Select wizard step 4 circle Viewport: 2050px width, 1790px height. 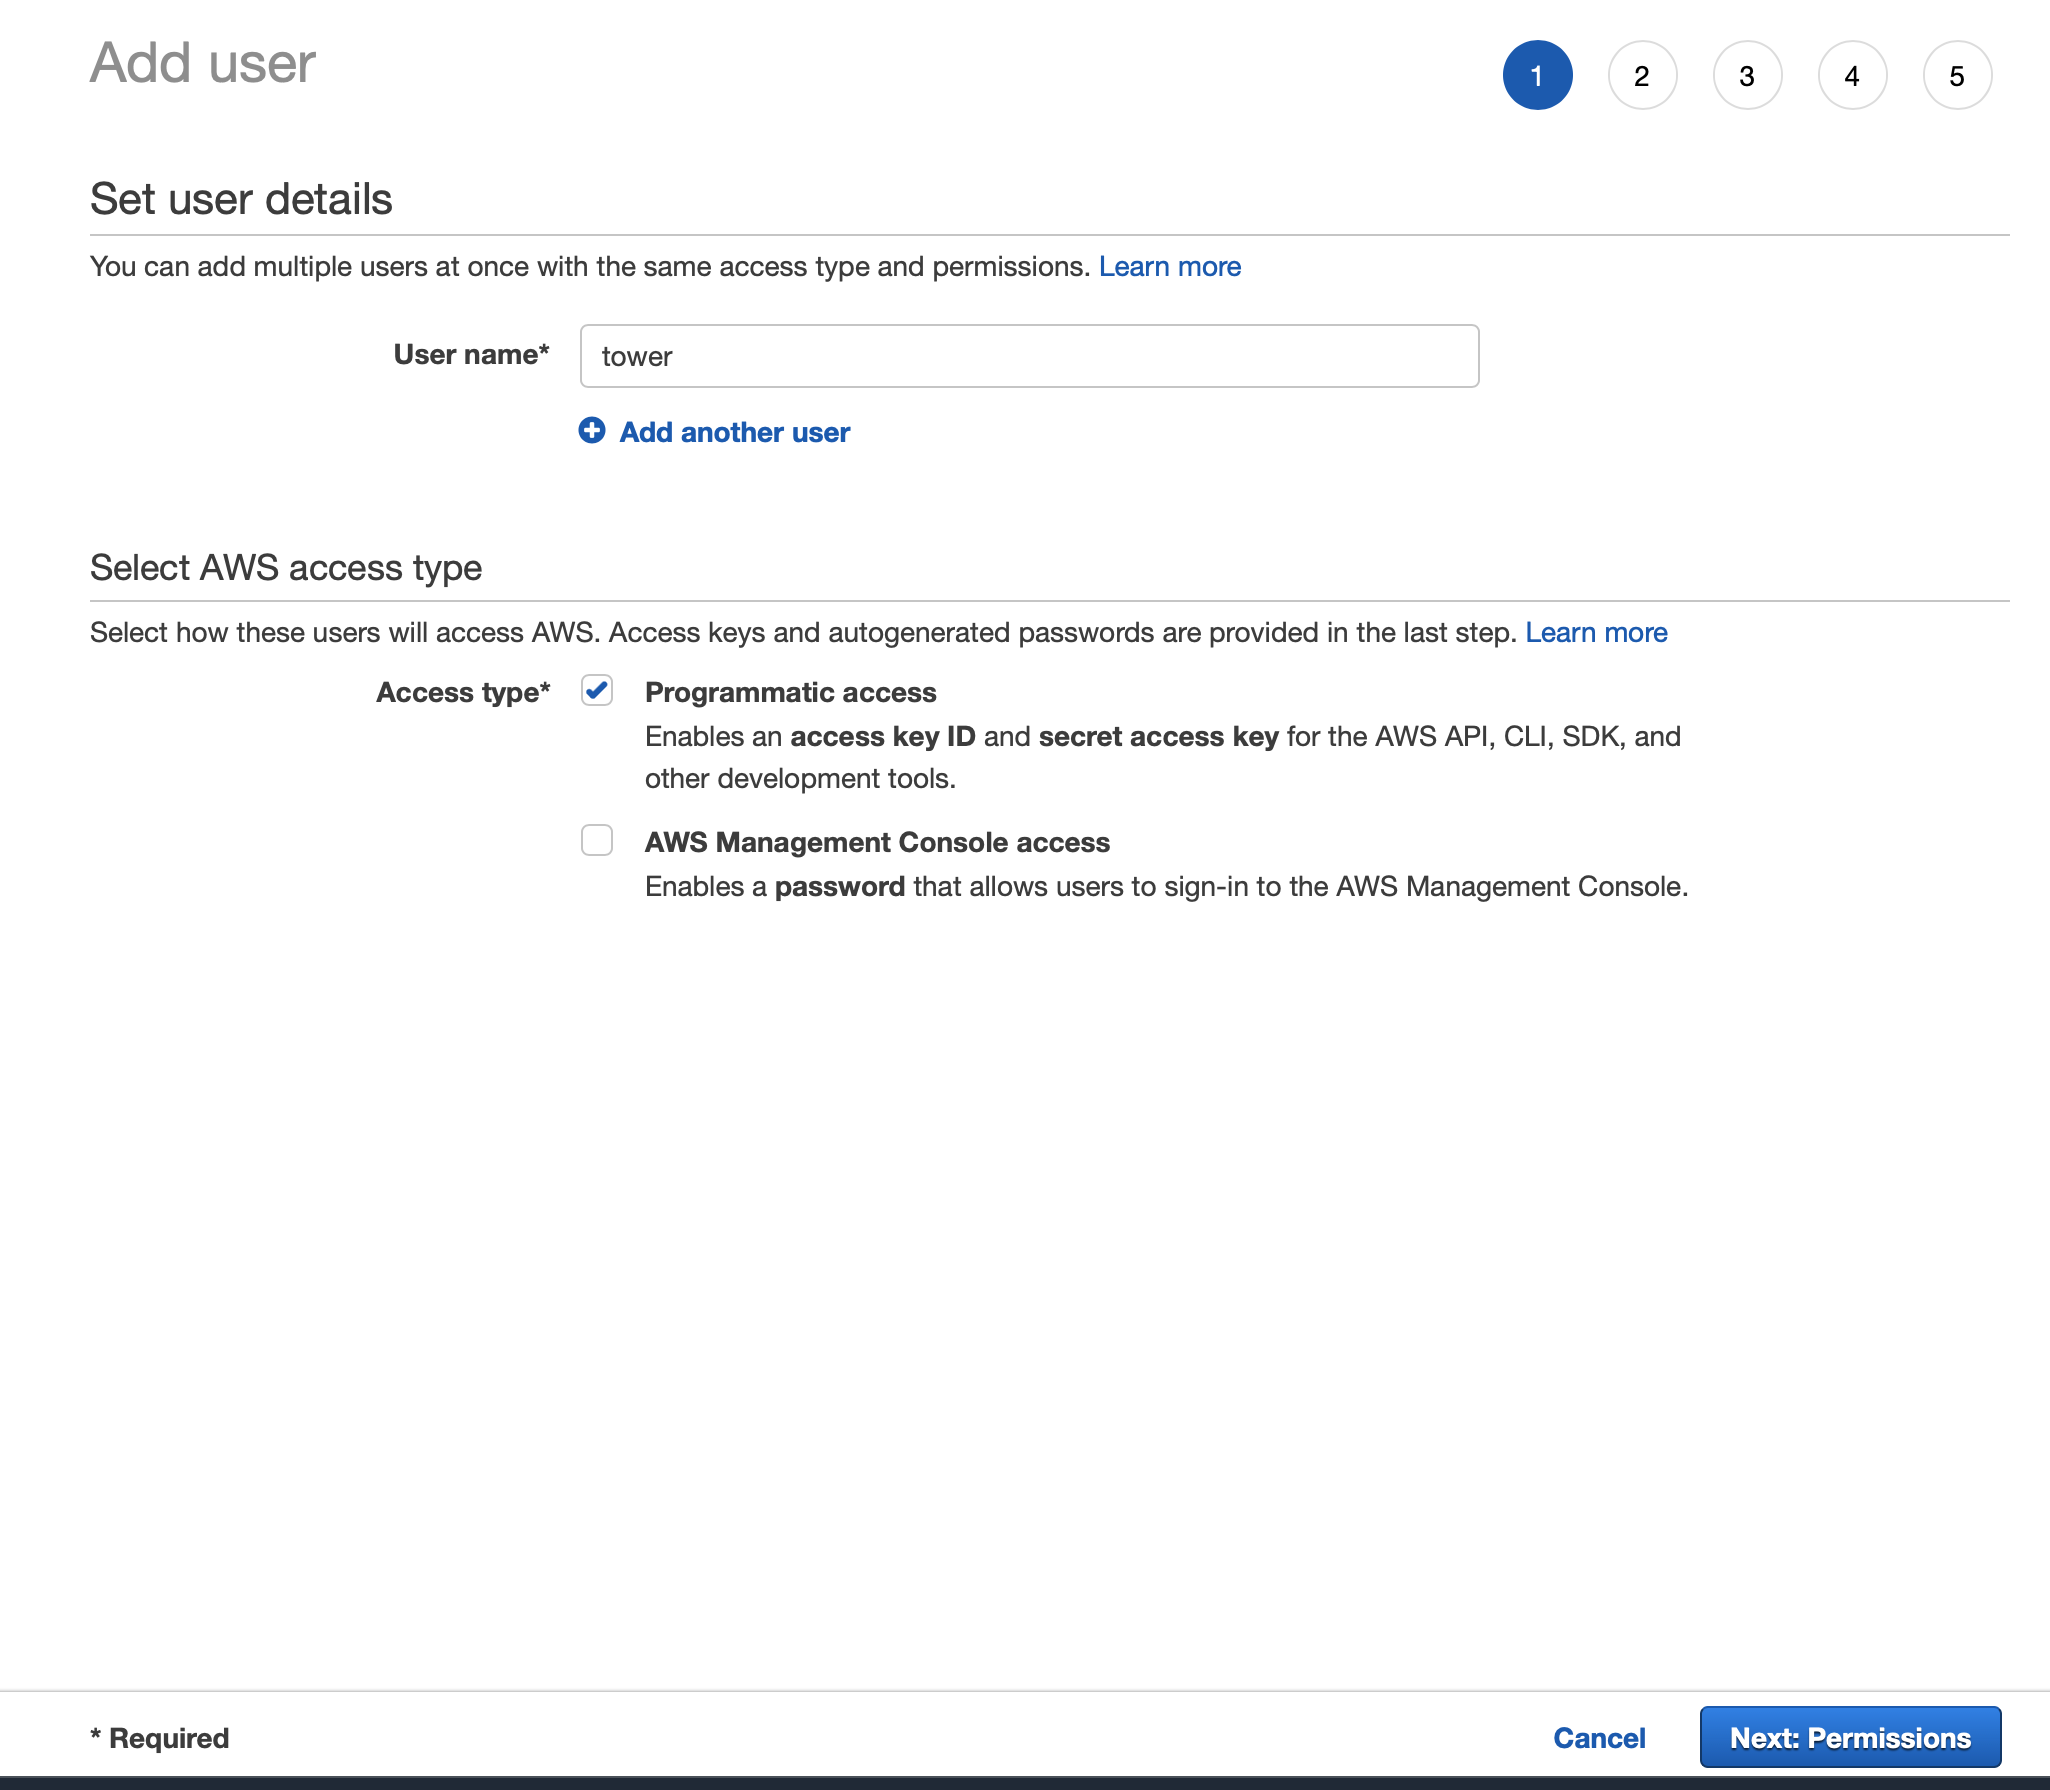pyautogui.click(x=1852, y=76)
